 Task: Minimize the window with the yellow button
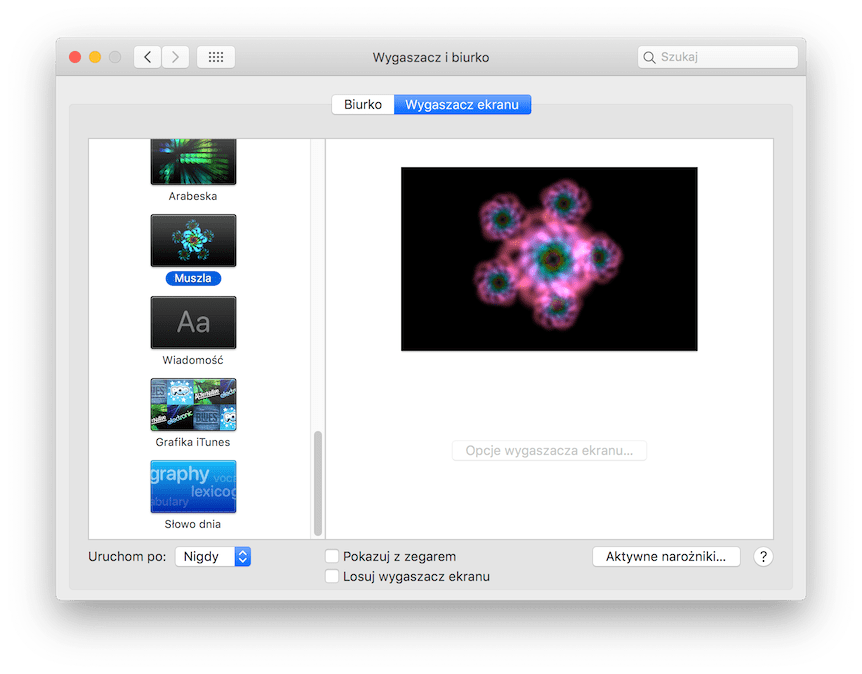(x=95, y=57)
